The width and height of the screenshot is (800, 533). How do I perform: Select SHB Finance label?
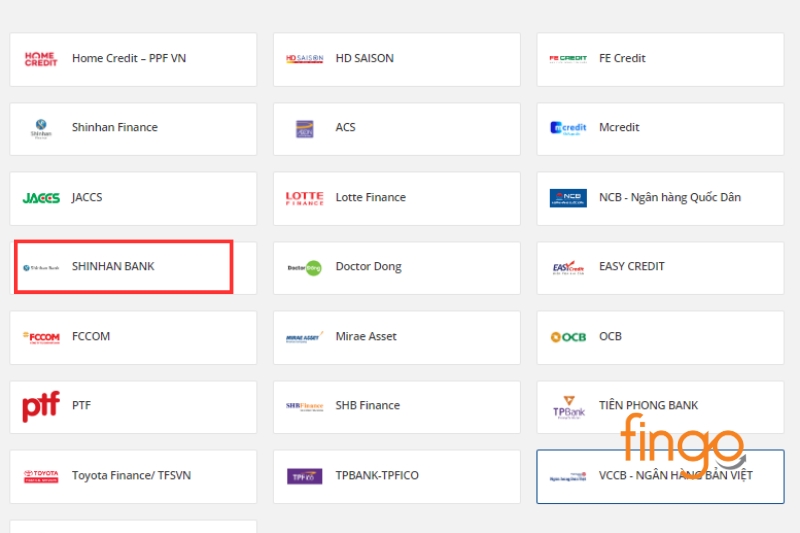[x=367, y=405]
